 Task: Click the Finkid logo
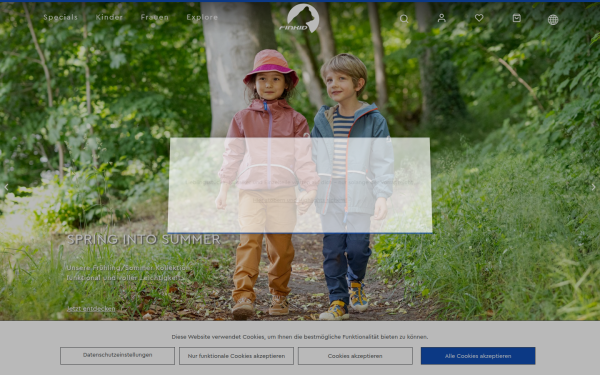[x=300, y=18]
